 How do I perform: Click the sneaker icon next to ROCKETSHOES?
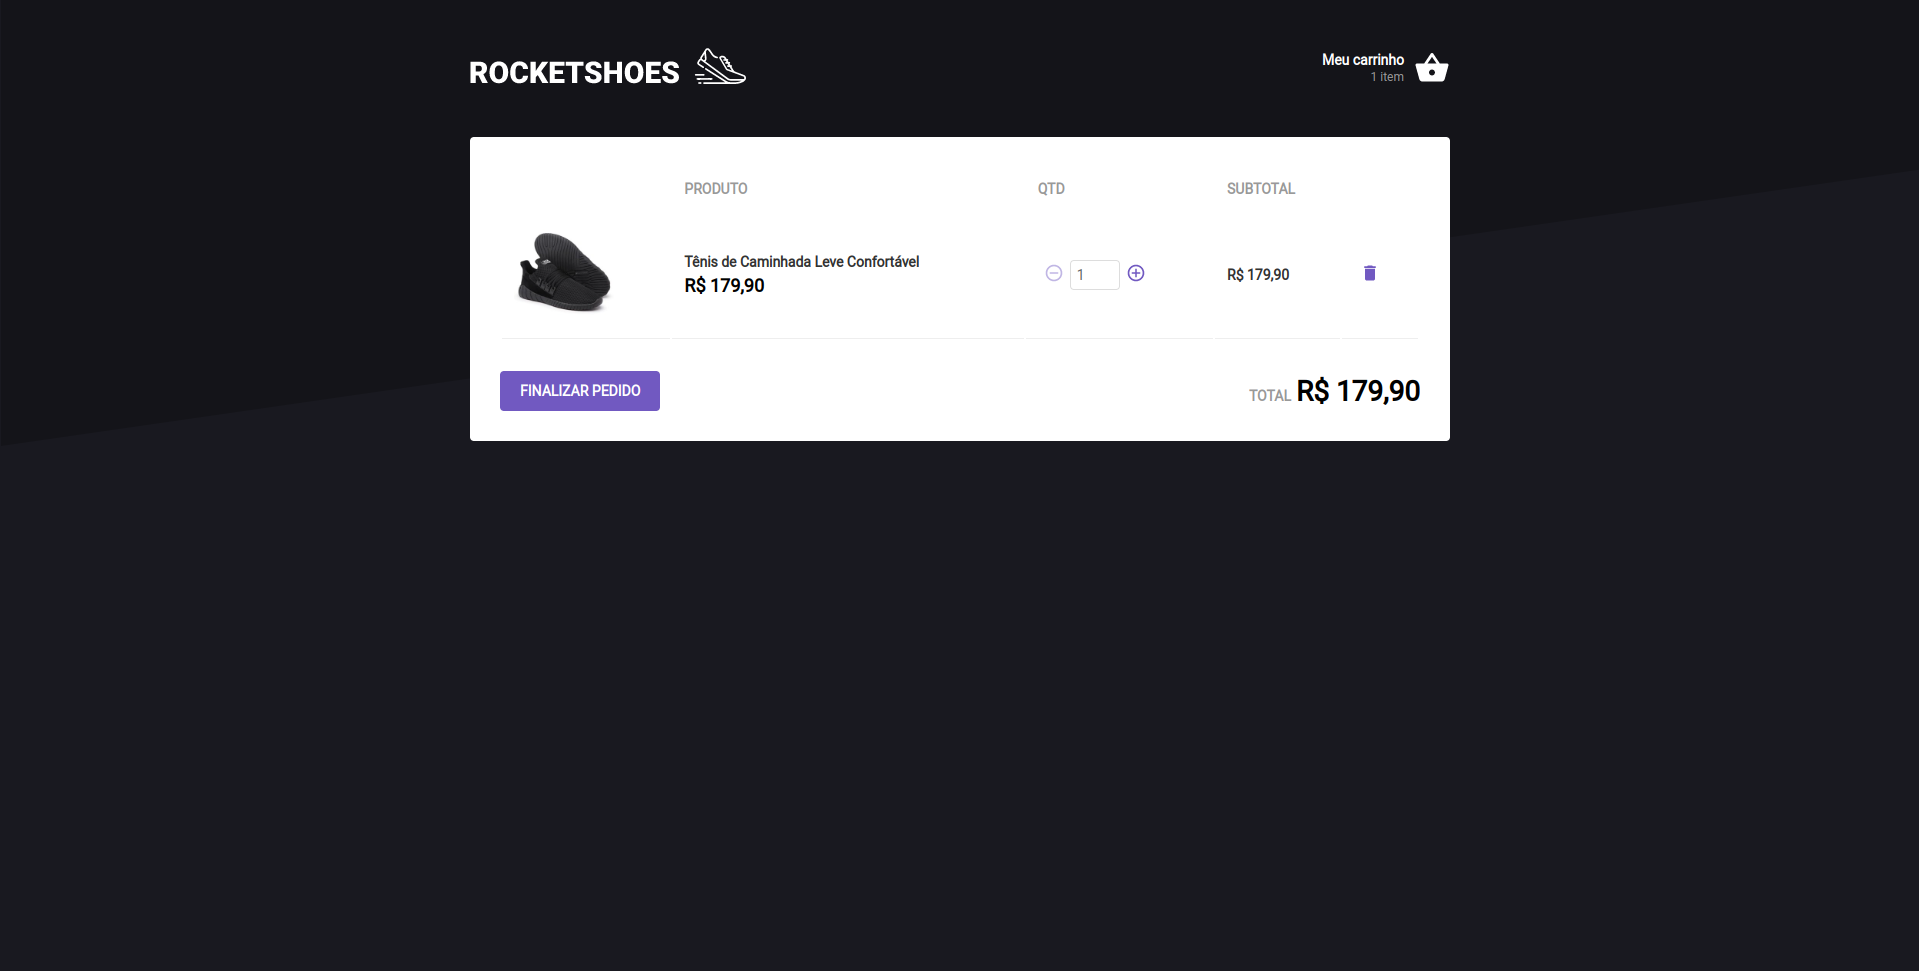[721, 65]
